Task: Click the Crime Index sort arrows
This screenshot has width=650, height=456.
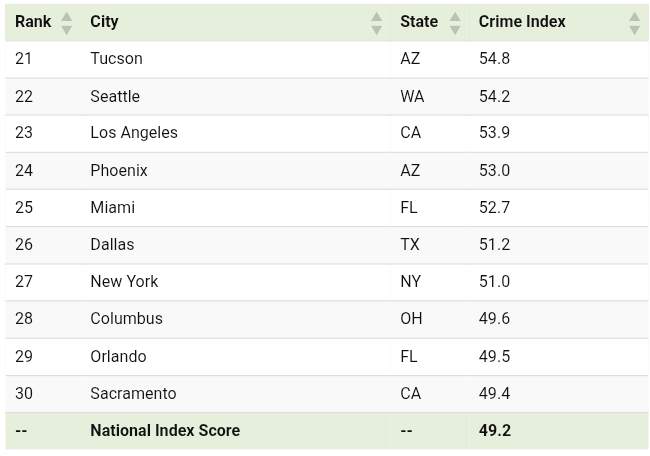Action: [x=634, y=22]
